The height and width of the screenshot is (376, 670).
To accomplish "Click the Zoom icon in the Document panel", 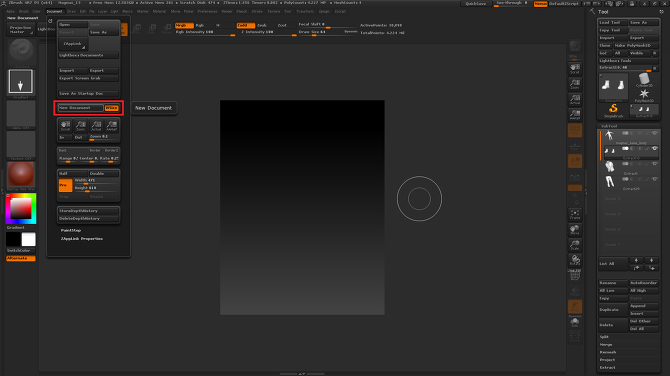I will click(81, 126).
